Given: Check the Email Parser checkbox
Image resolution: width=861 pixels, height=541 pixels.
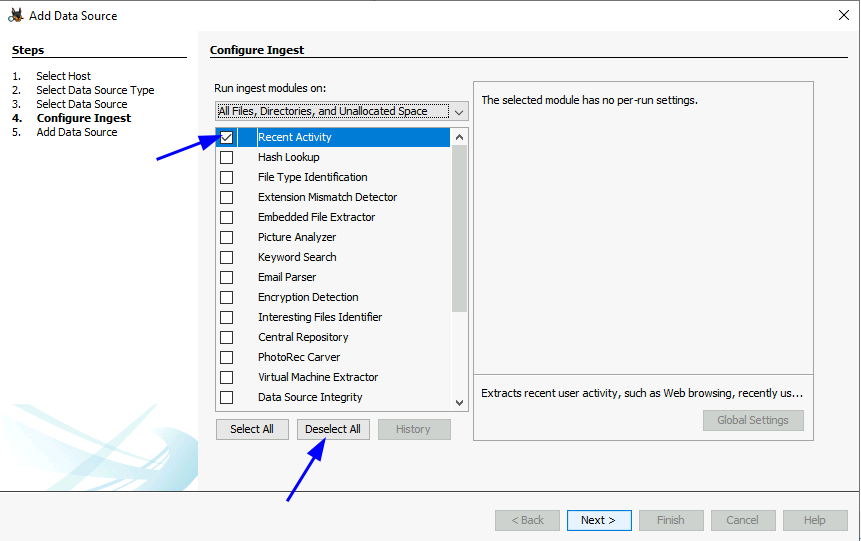Looking at the screenshot, I should [227, 277].
